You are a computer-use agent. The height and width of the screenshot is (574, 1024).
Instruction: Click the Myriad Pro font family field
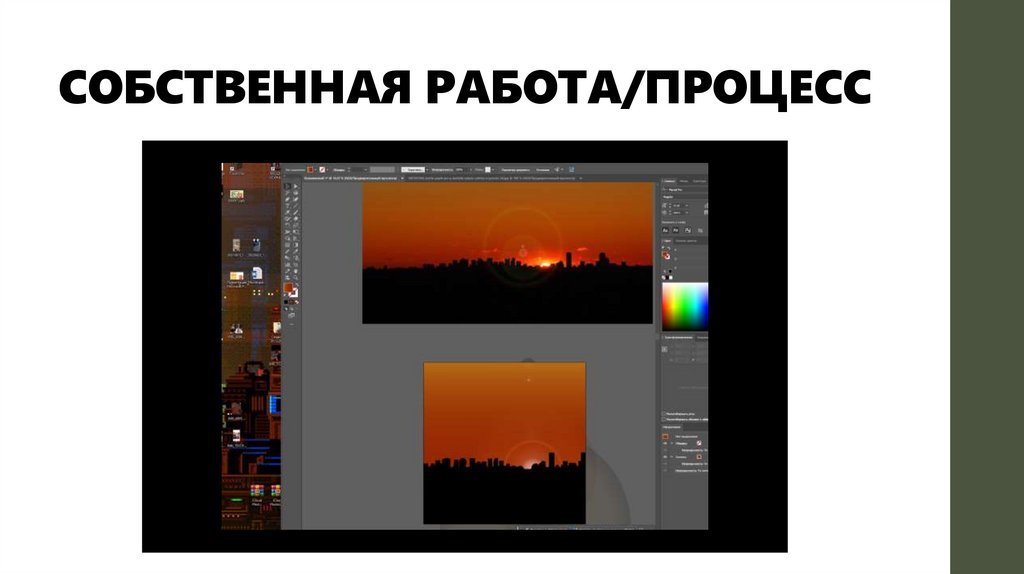pos(686,190)
